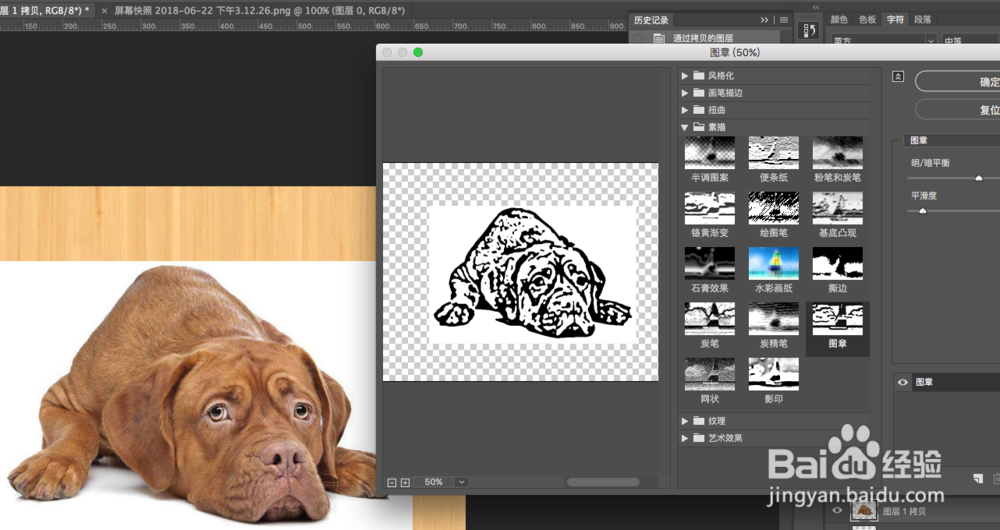Screen dimensions: 1000x530
Task: Switch to the 色板 panel tab
Action: pos(867,20)
